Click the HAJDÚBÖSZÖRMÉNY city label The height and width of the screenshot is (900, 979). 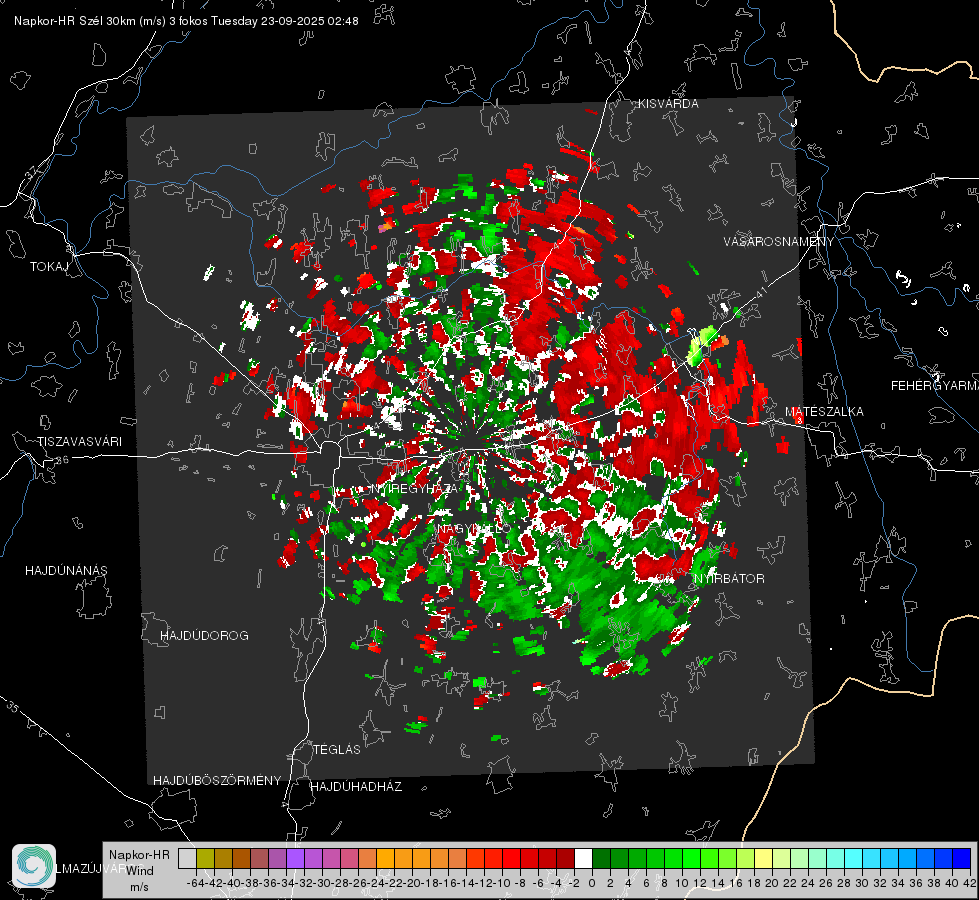point(217,781)
